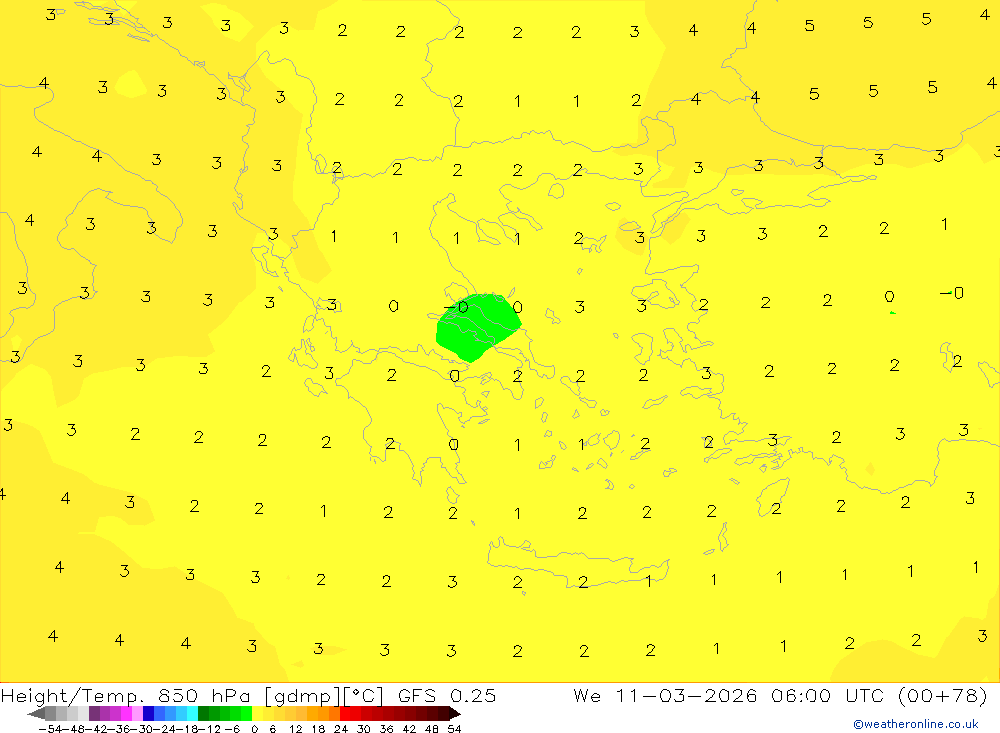Screen dimensions: 1000x733
Task: Click the 'GFS 0.25' model label
Action: point(446,695)
